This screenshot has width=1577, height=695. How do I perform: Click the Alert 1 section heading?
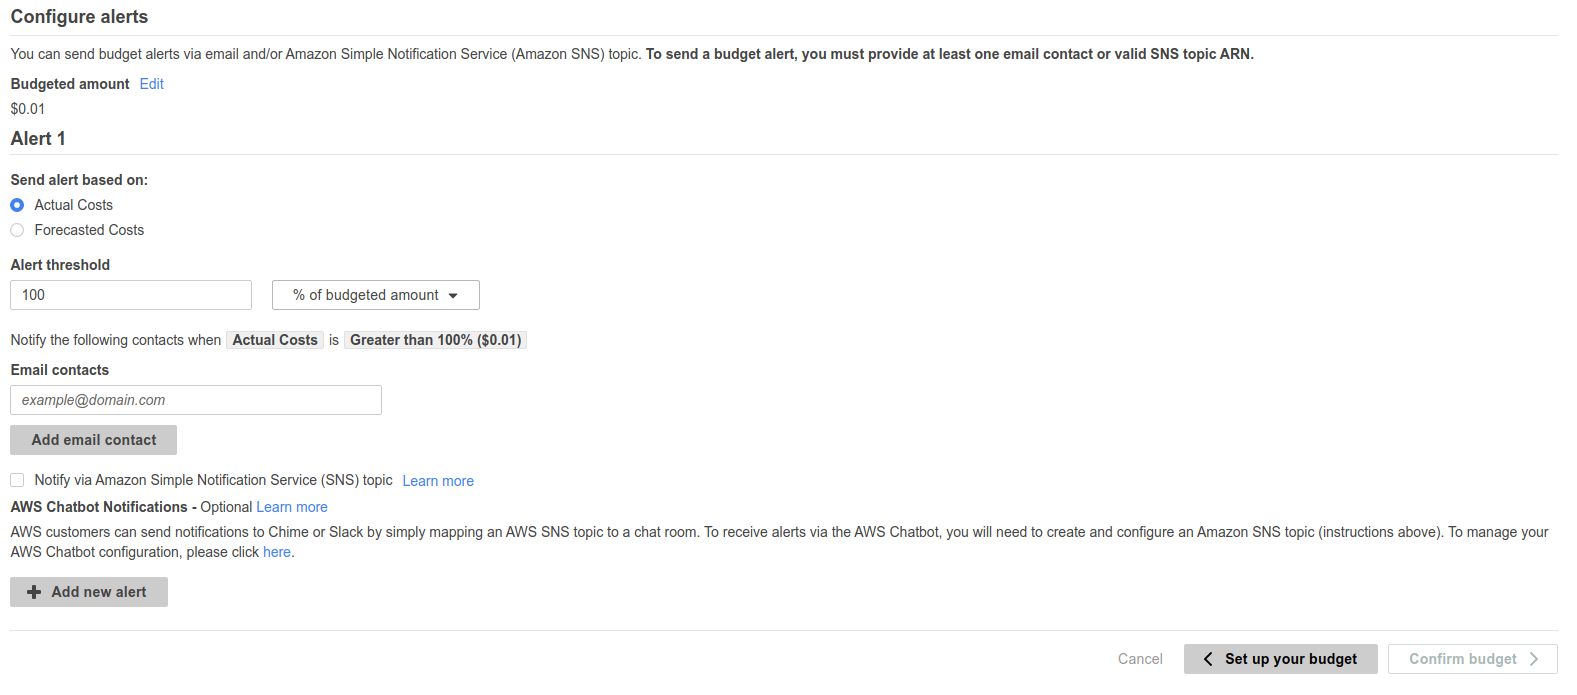38,139
